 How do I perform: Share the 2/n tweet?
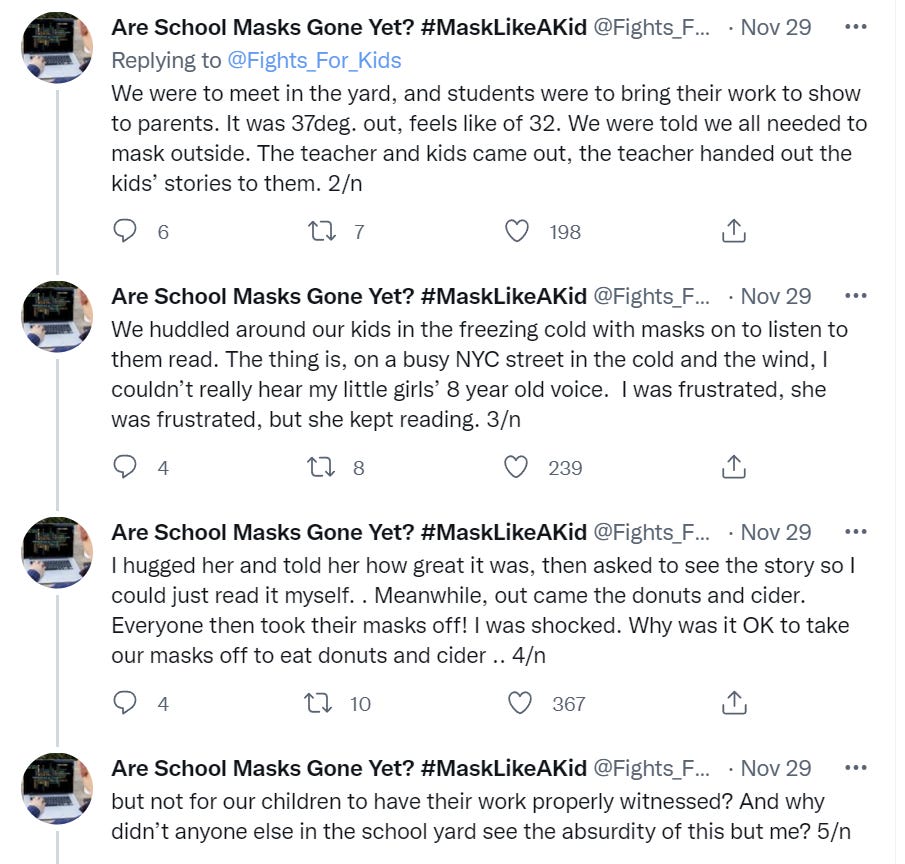coord(733,232)
